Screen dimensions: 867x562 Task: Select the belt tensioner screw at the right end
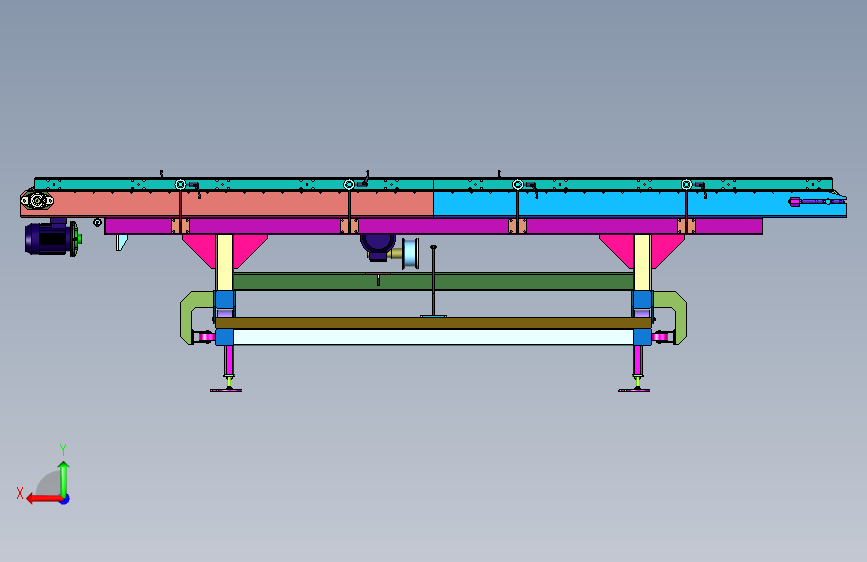point(816,201)
